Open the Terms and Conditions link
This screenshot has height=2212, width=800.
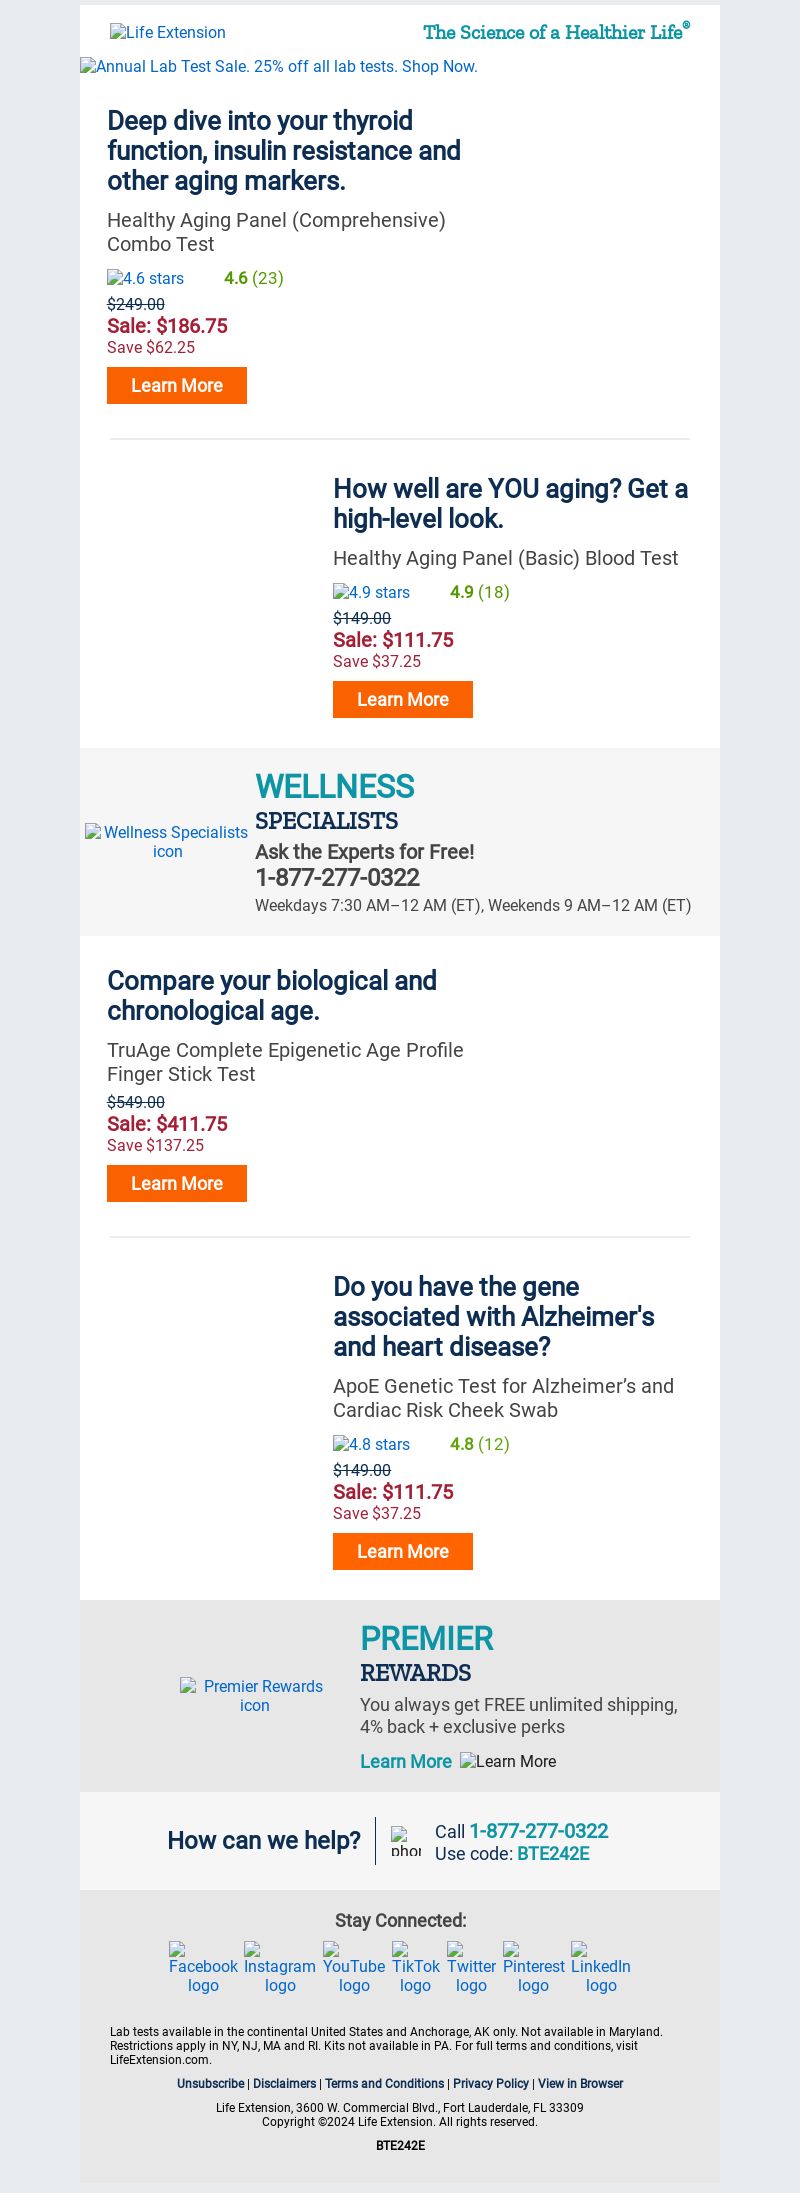[384, 2083]
